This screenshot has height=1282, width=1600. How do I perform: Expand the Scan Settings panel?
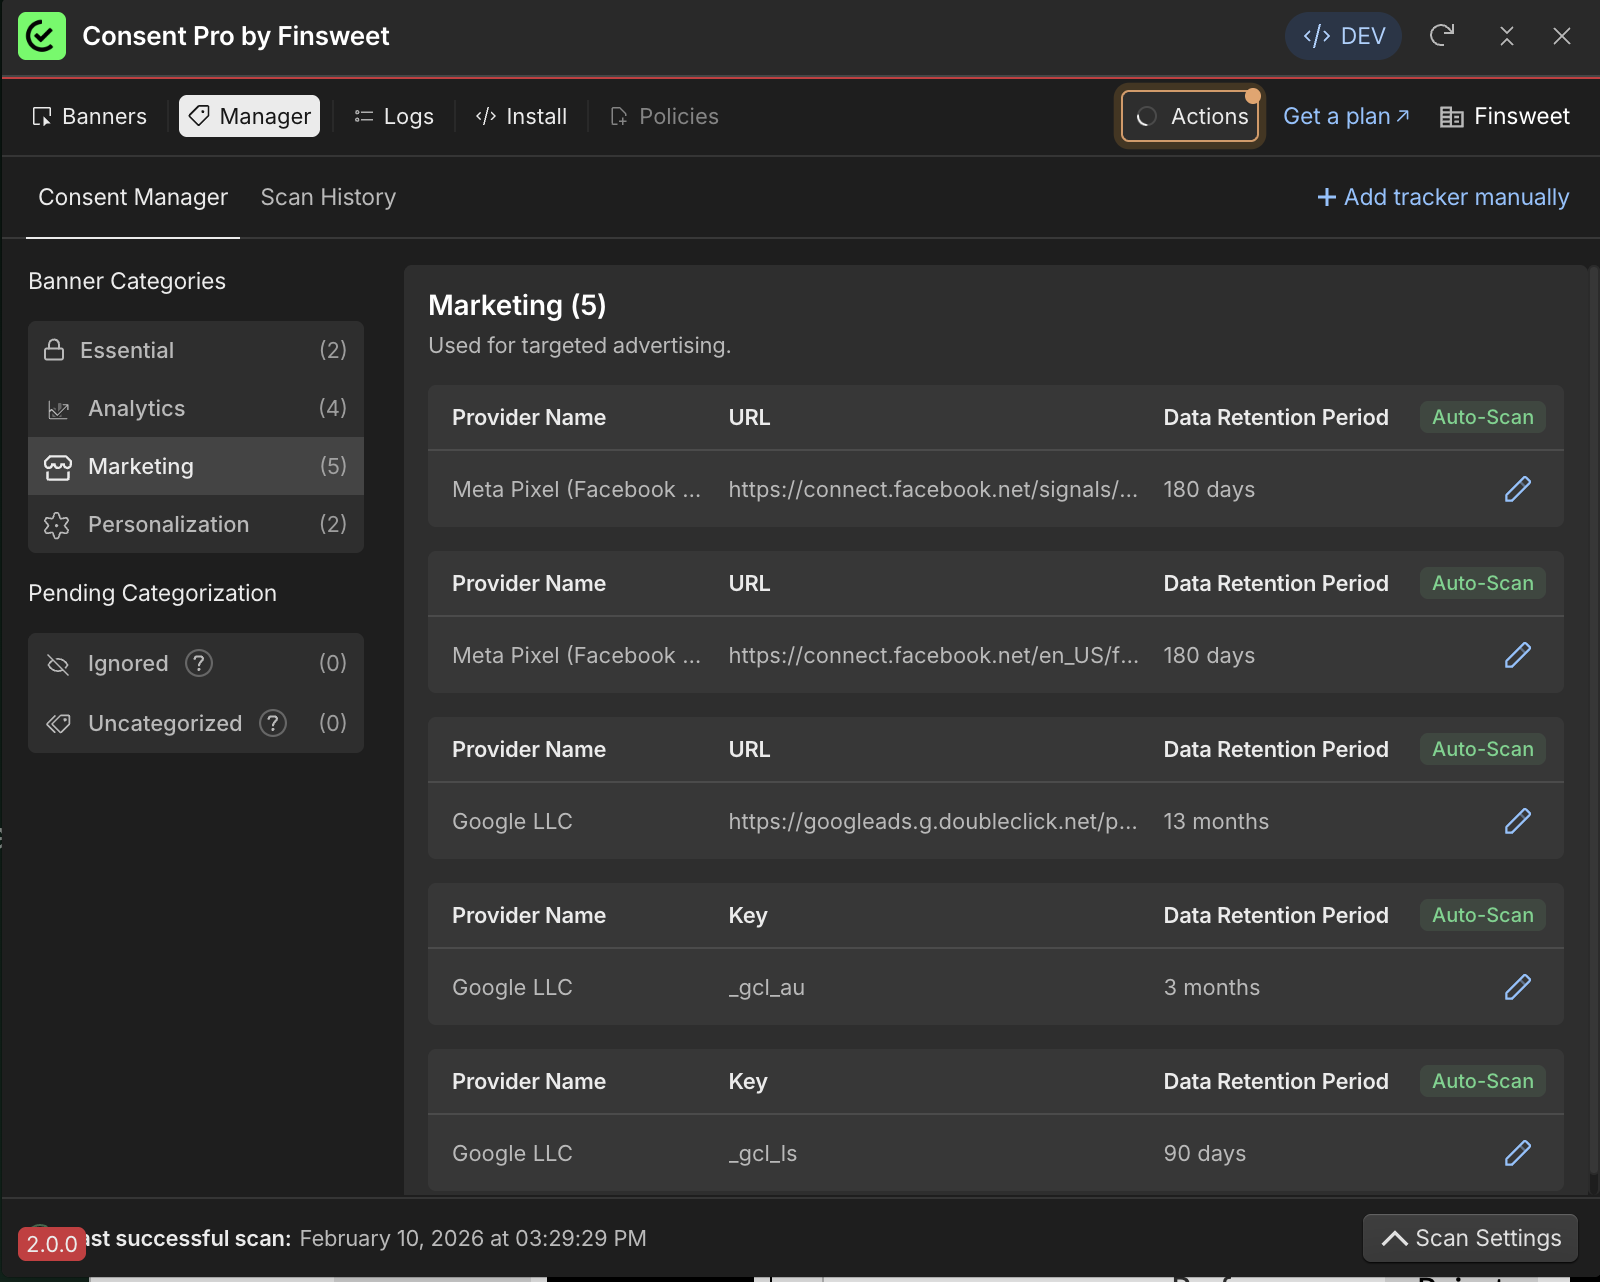click(1470, 1238)
